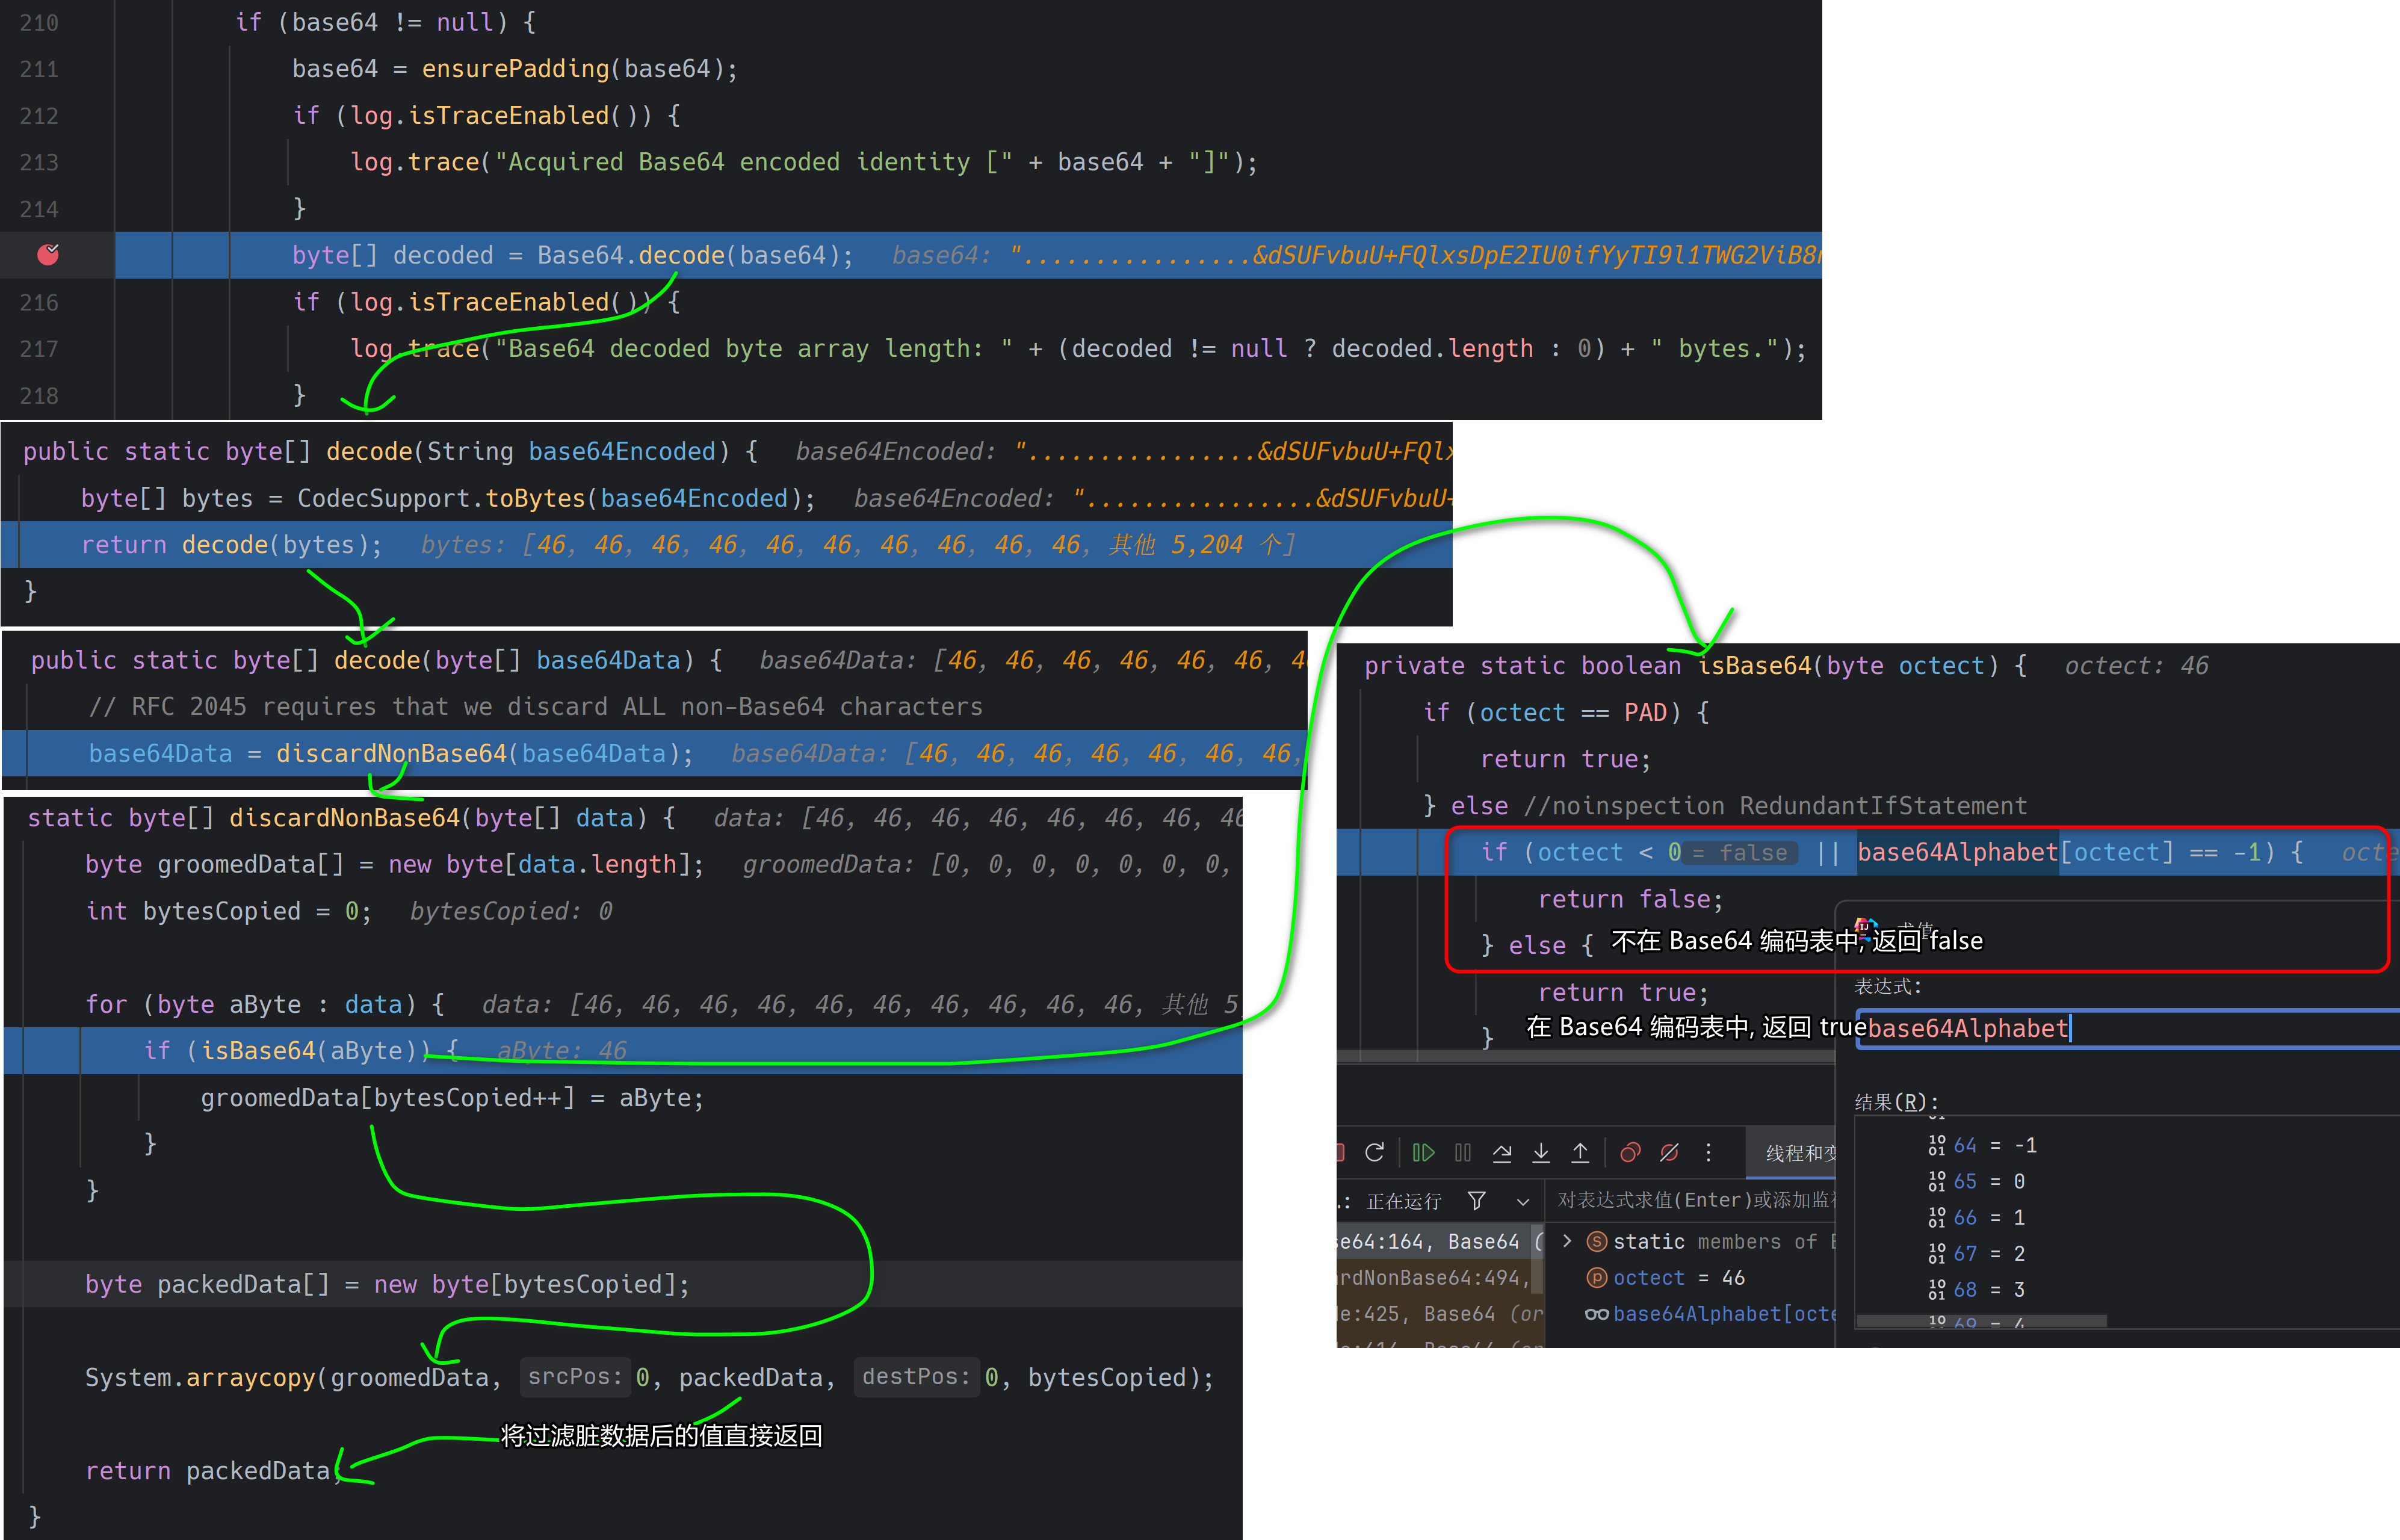The width and height of the screenshot is (2400, 1540).
Task: Click the binary icon beside result 66
Action: pyautogui.click(x=1937, y=1217)
